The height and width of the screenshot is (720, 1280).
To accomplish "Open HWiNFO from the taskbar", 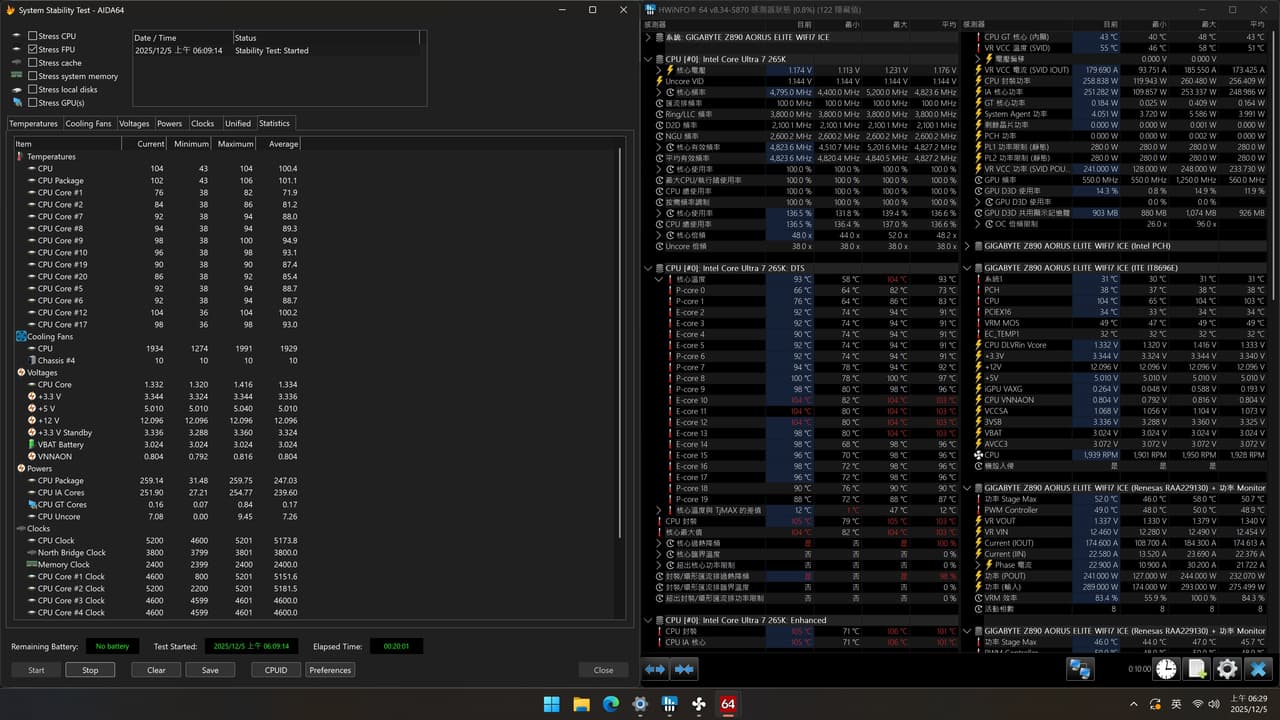I will click(670, 704).
